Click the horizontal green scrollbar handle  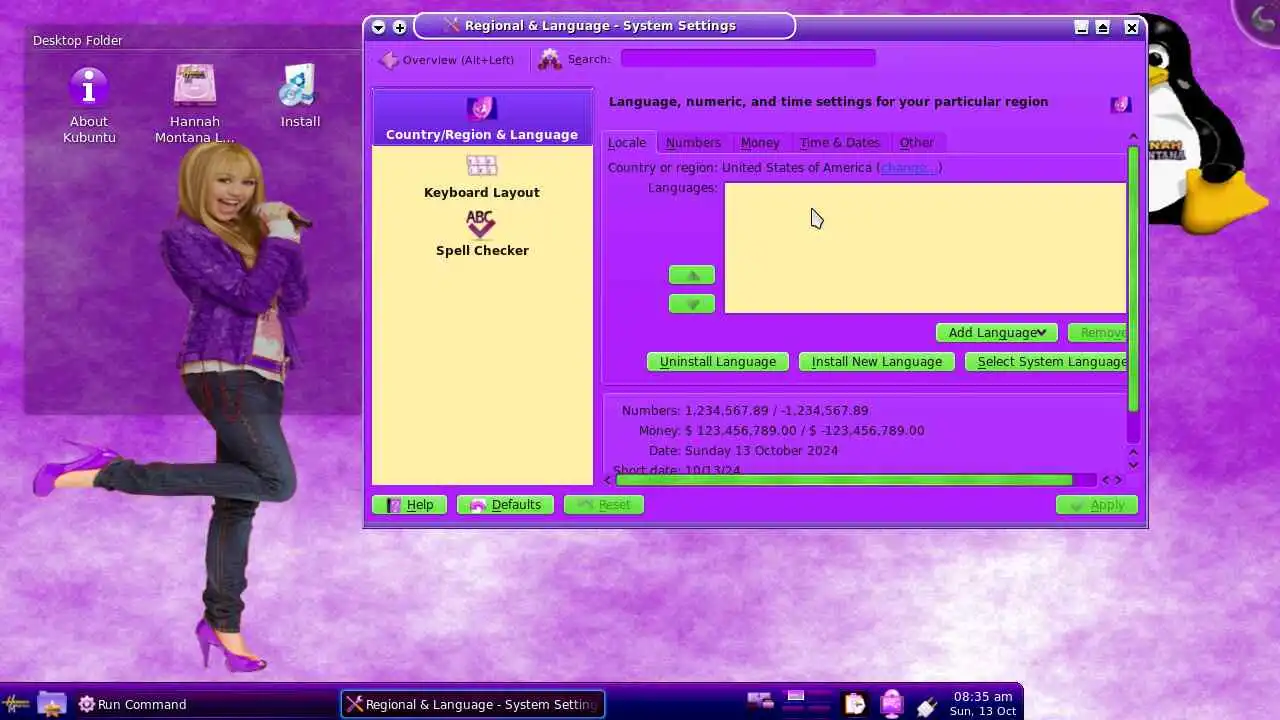point(844,480)
